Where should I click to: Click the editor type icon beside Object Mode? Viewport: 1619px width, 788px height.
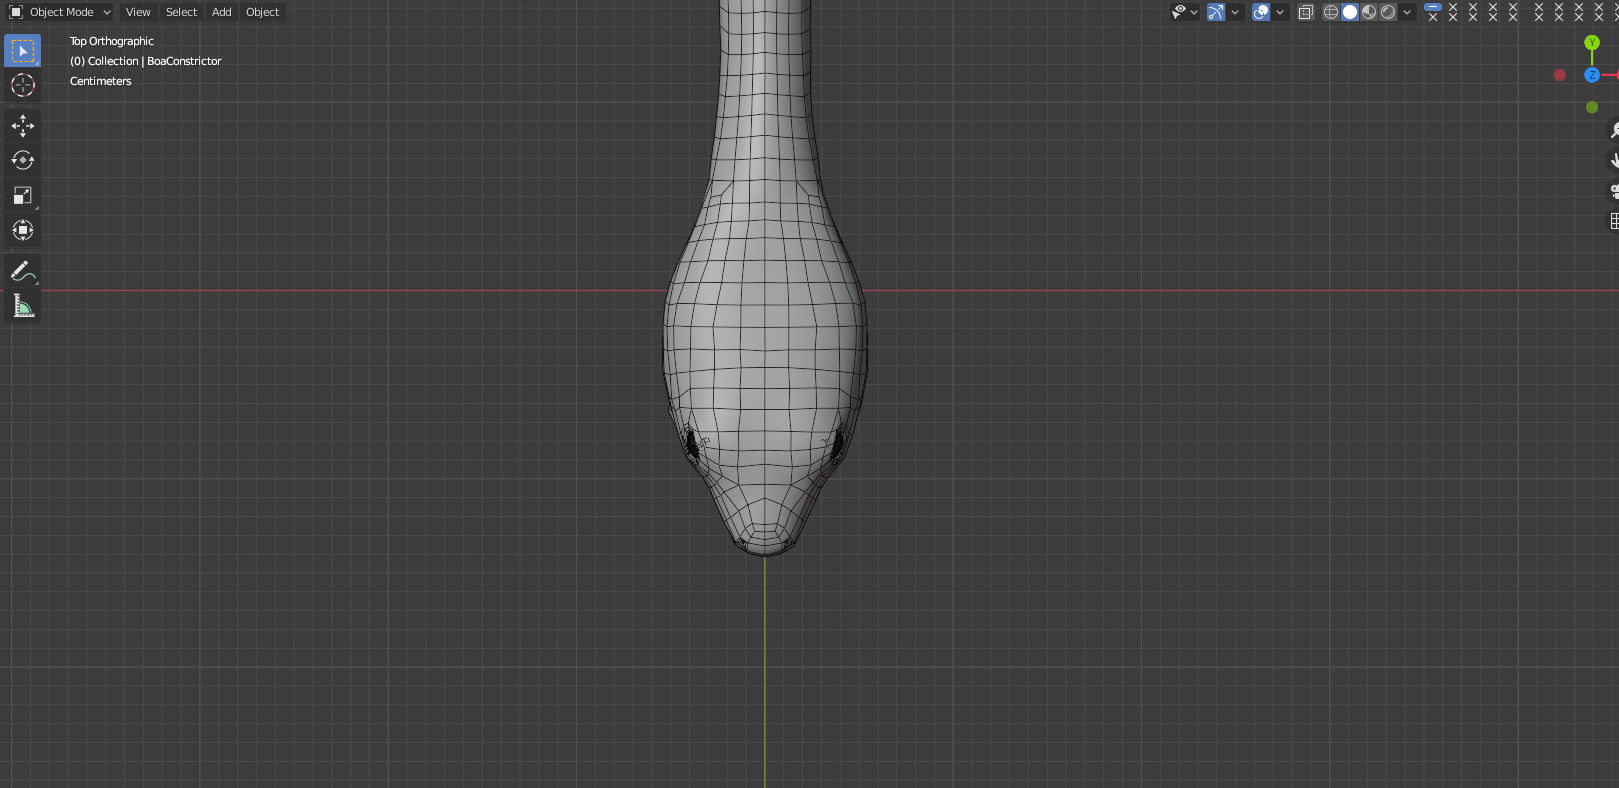tap(16, 12)
